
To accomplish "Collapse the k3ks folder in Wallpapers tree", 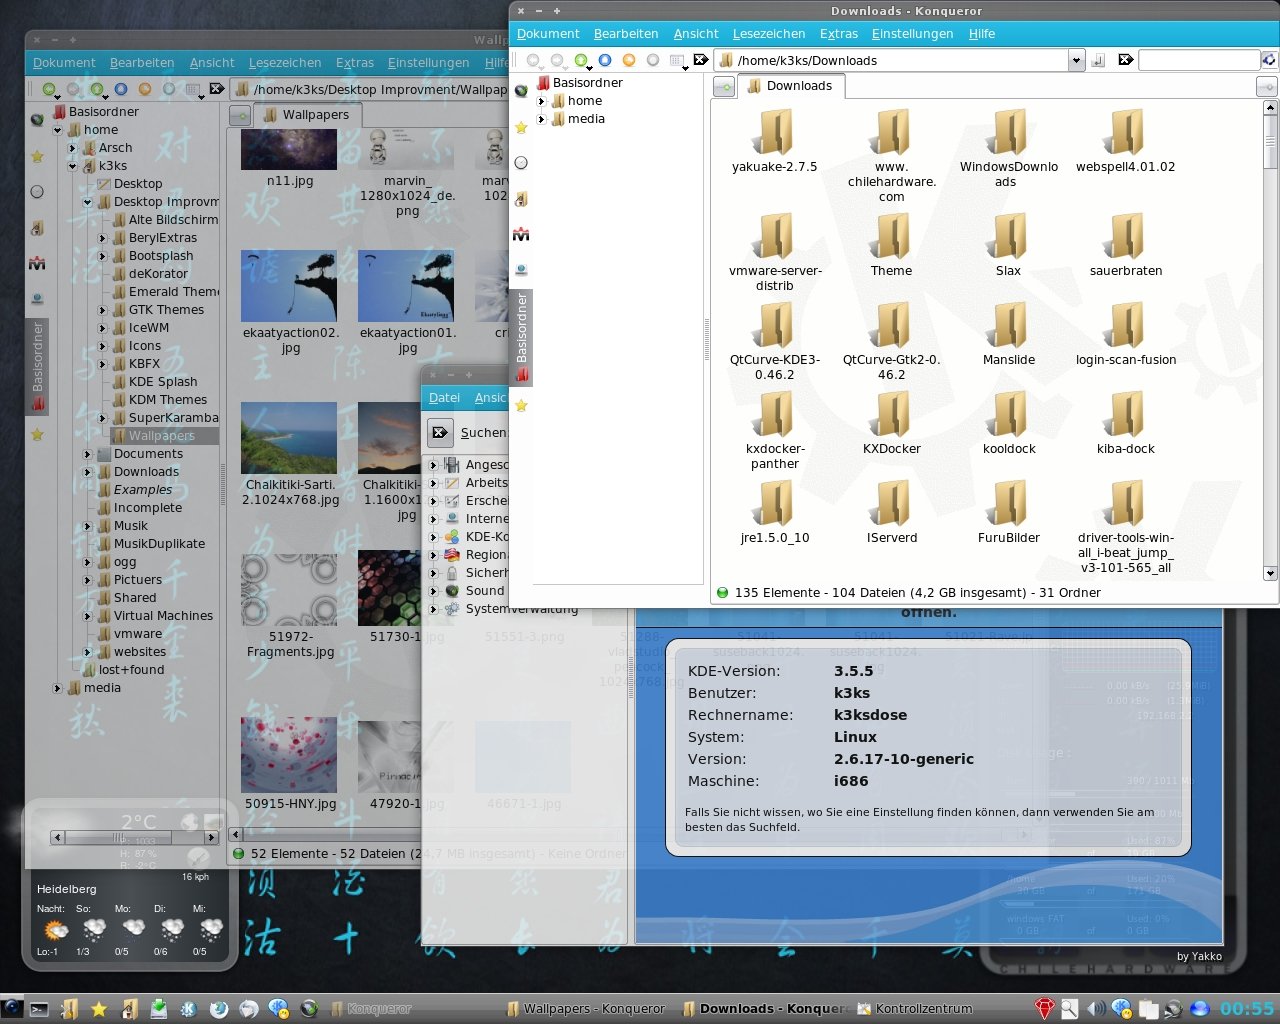I will point(72,166).
